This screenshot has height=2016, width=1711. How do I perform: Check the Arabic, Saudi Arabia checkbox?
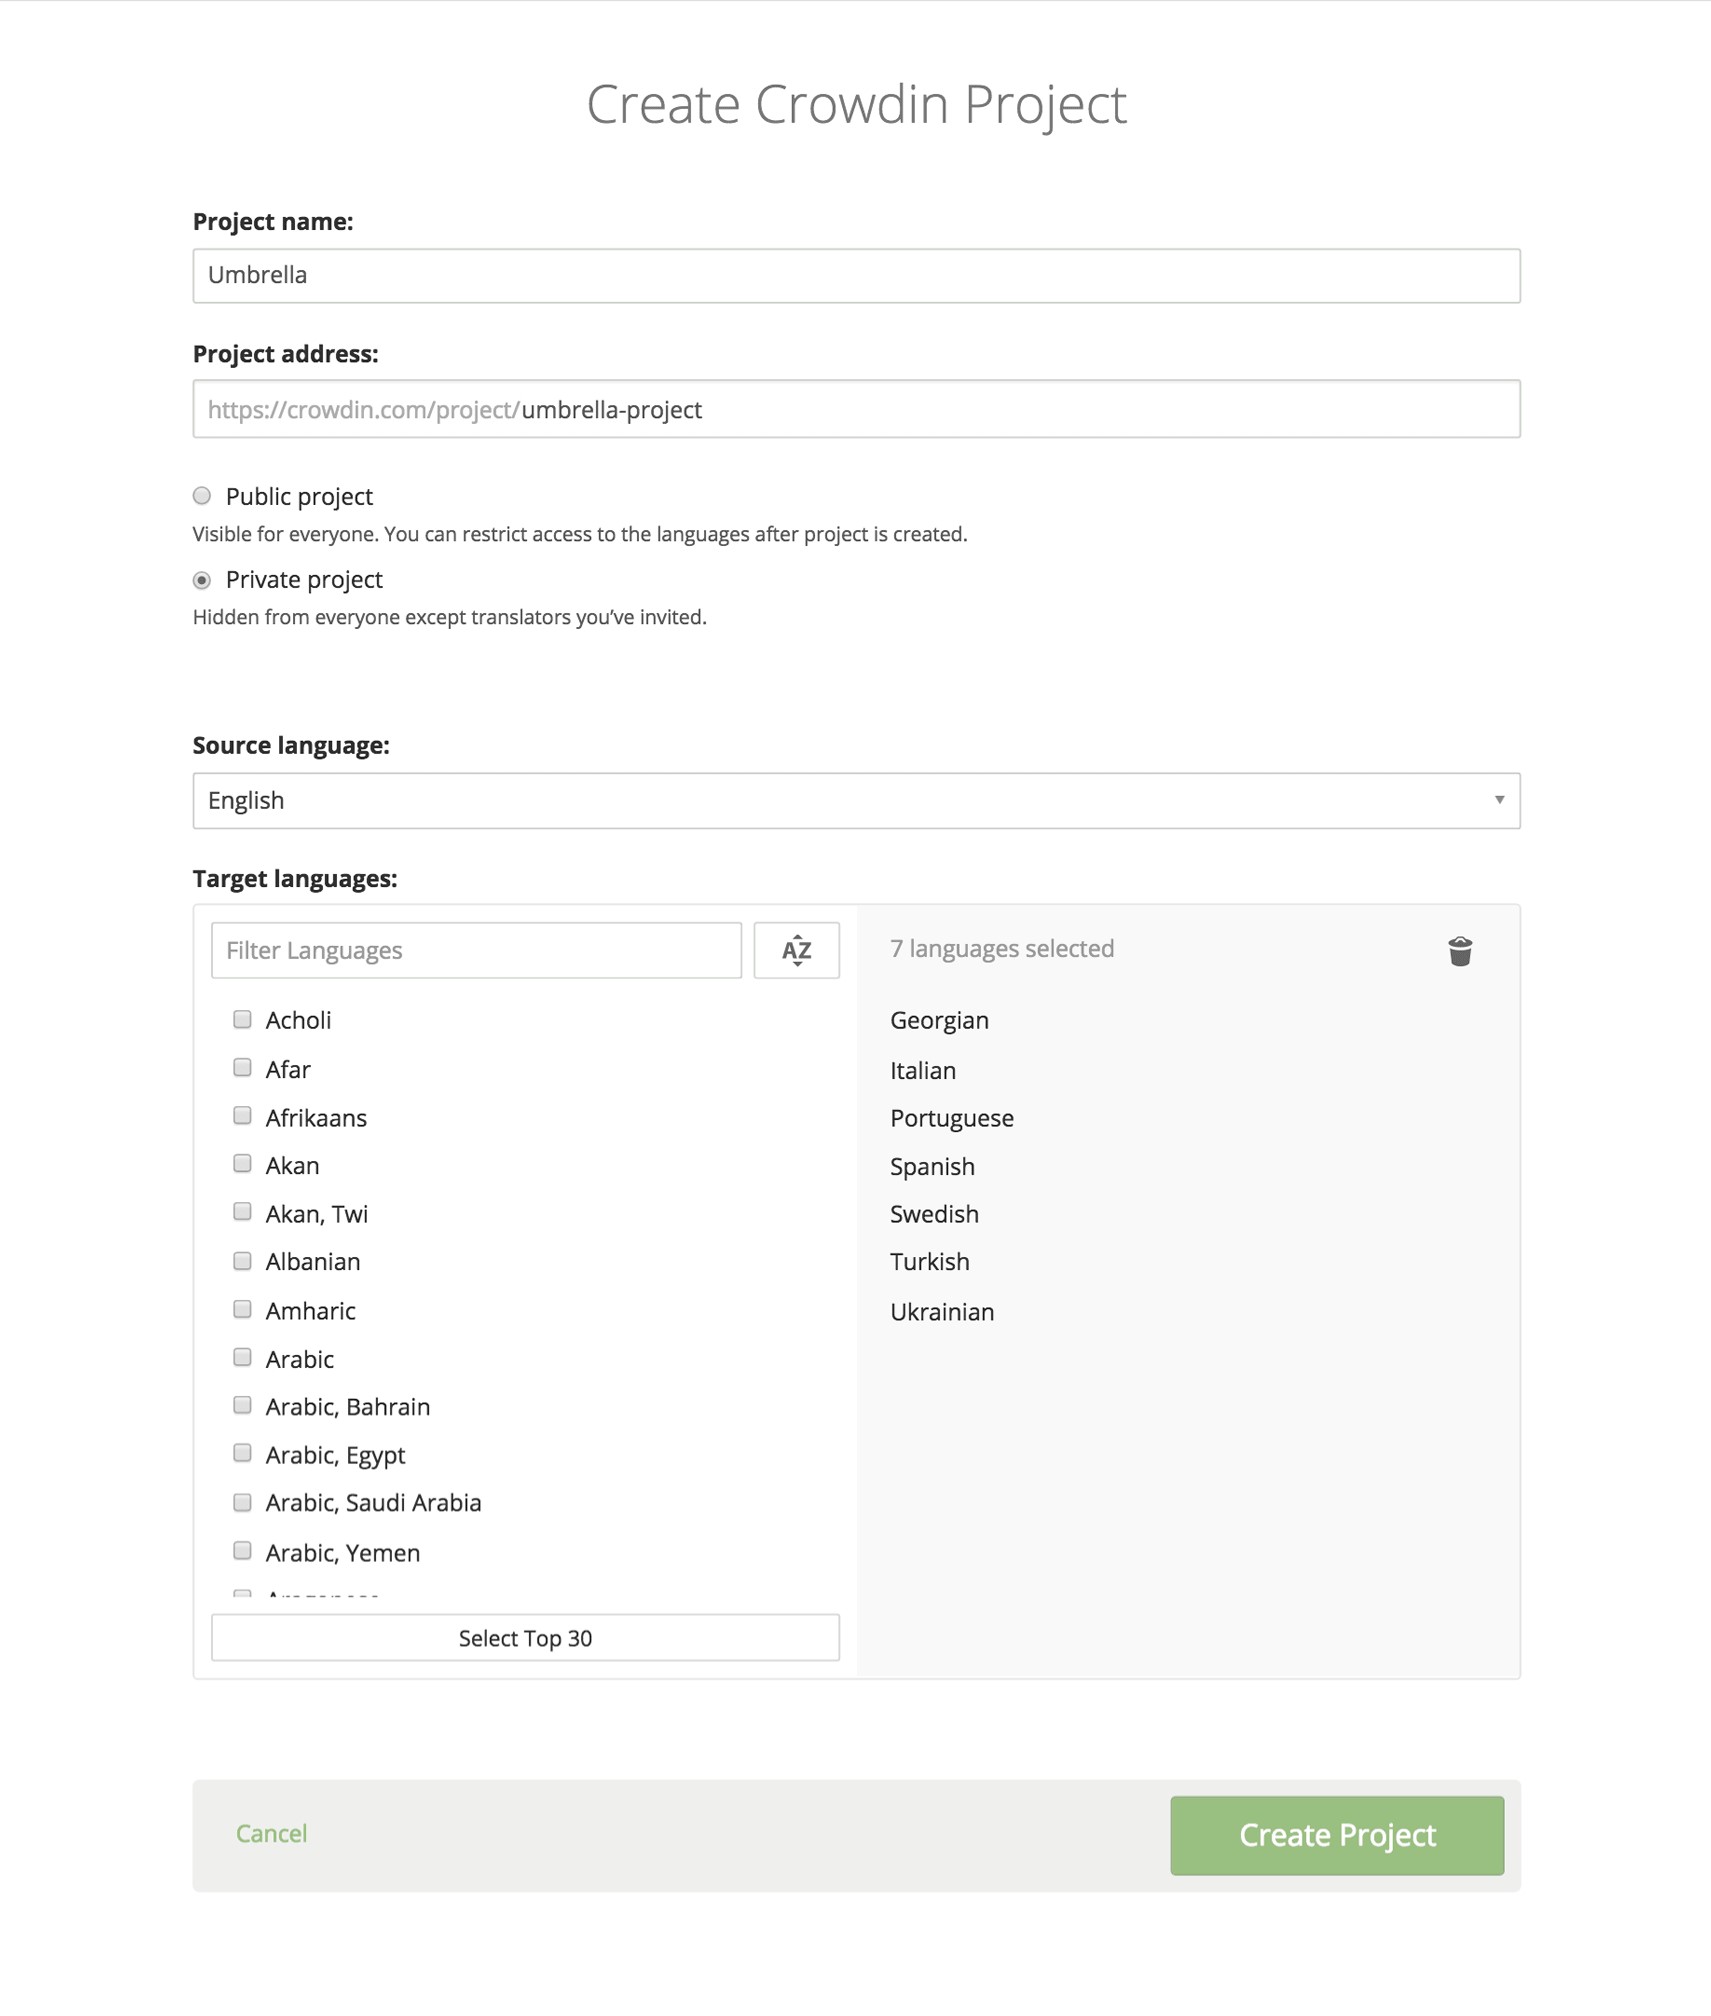coord(242,1502)
